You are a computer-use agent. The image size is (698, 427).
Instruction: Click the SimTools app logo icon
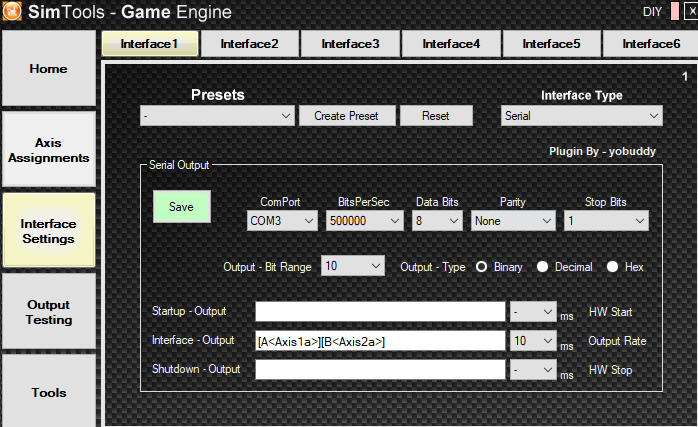[x=12, y=11]
